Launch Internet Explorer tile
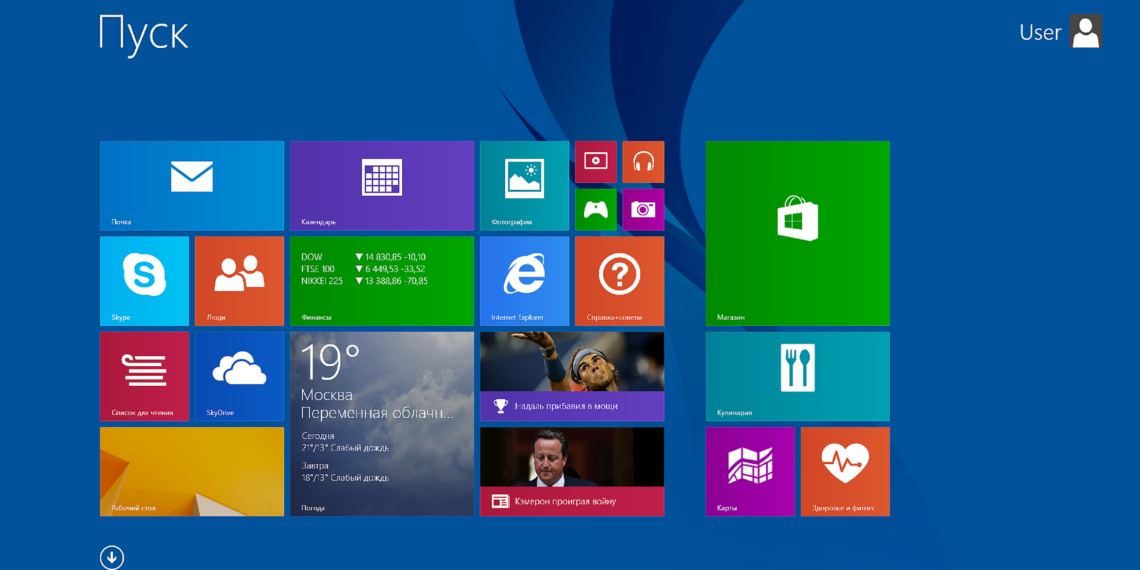 click(524, 280)
